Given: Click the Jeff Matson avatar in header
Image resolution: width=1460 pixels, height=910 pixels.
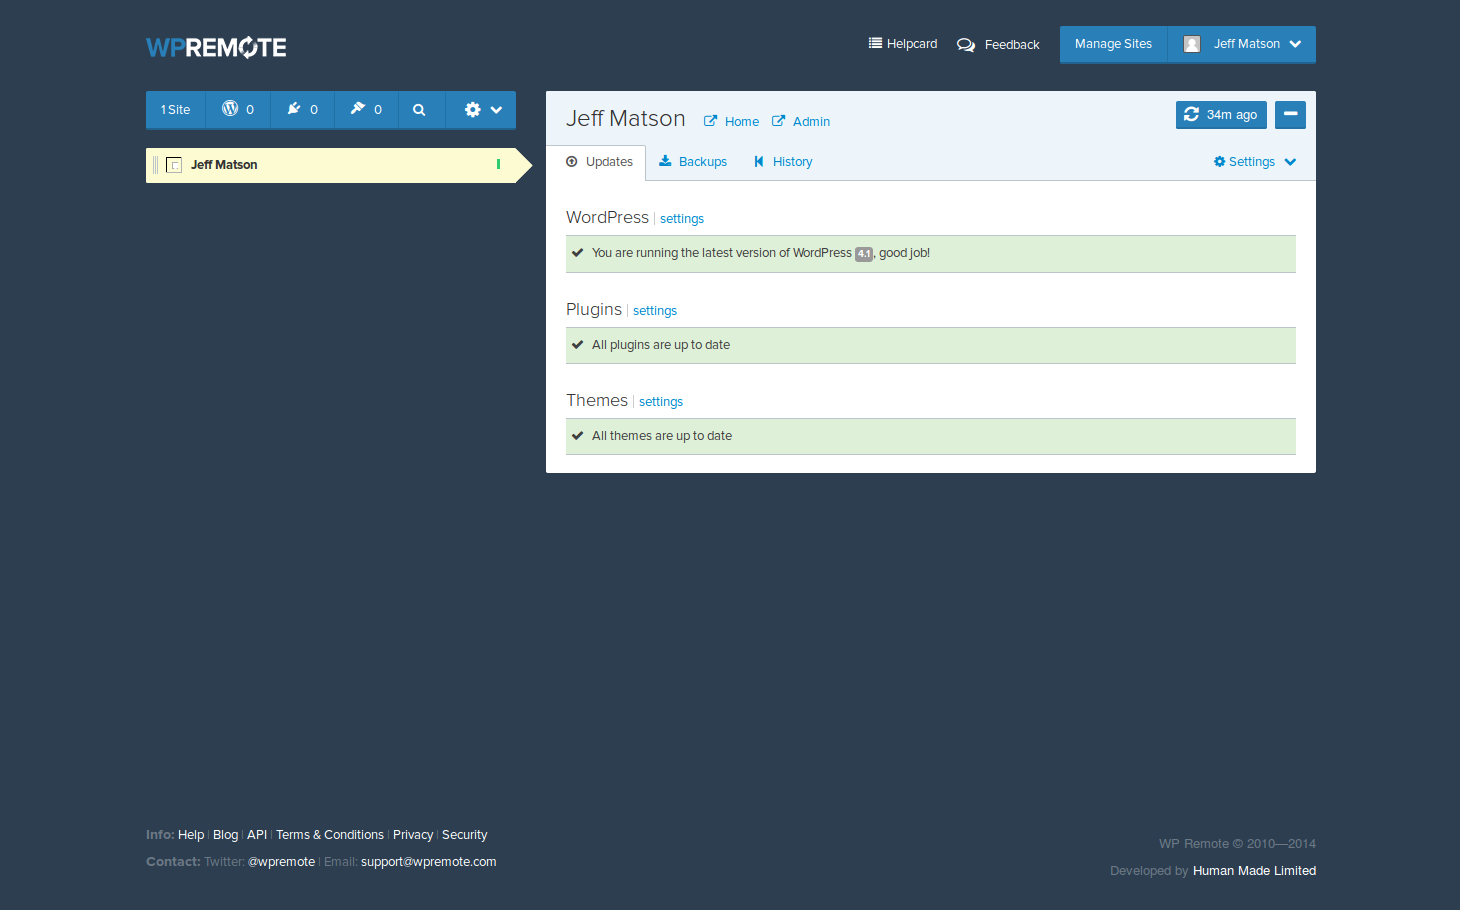Looking at the screenshot, I should (1192, 44).
